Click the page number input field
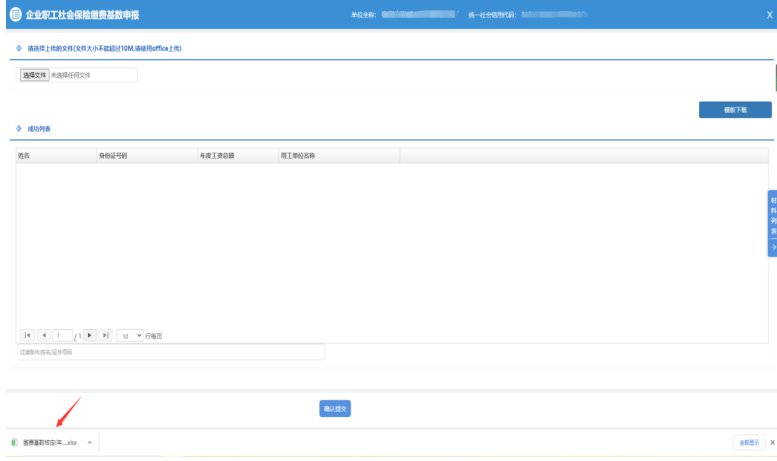Image resolution: width=777 pixels, height=461 pixels. [x=62, y=335]
